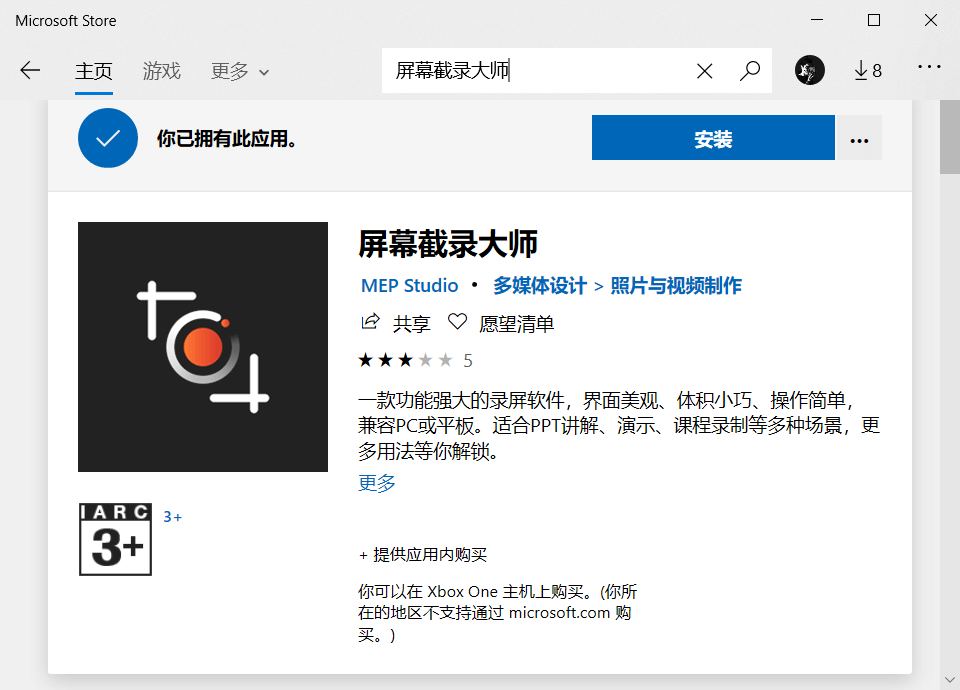The image size is (960, 690).
Task: Open the user account avatar
Action: click(809, 70)
